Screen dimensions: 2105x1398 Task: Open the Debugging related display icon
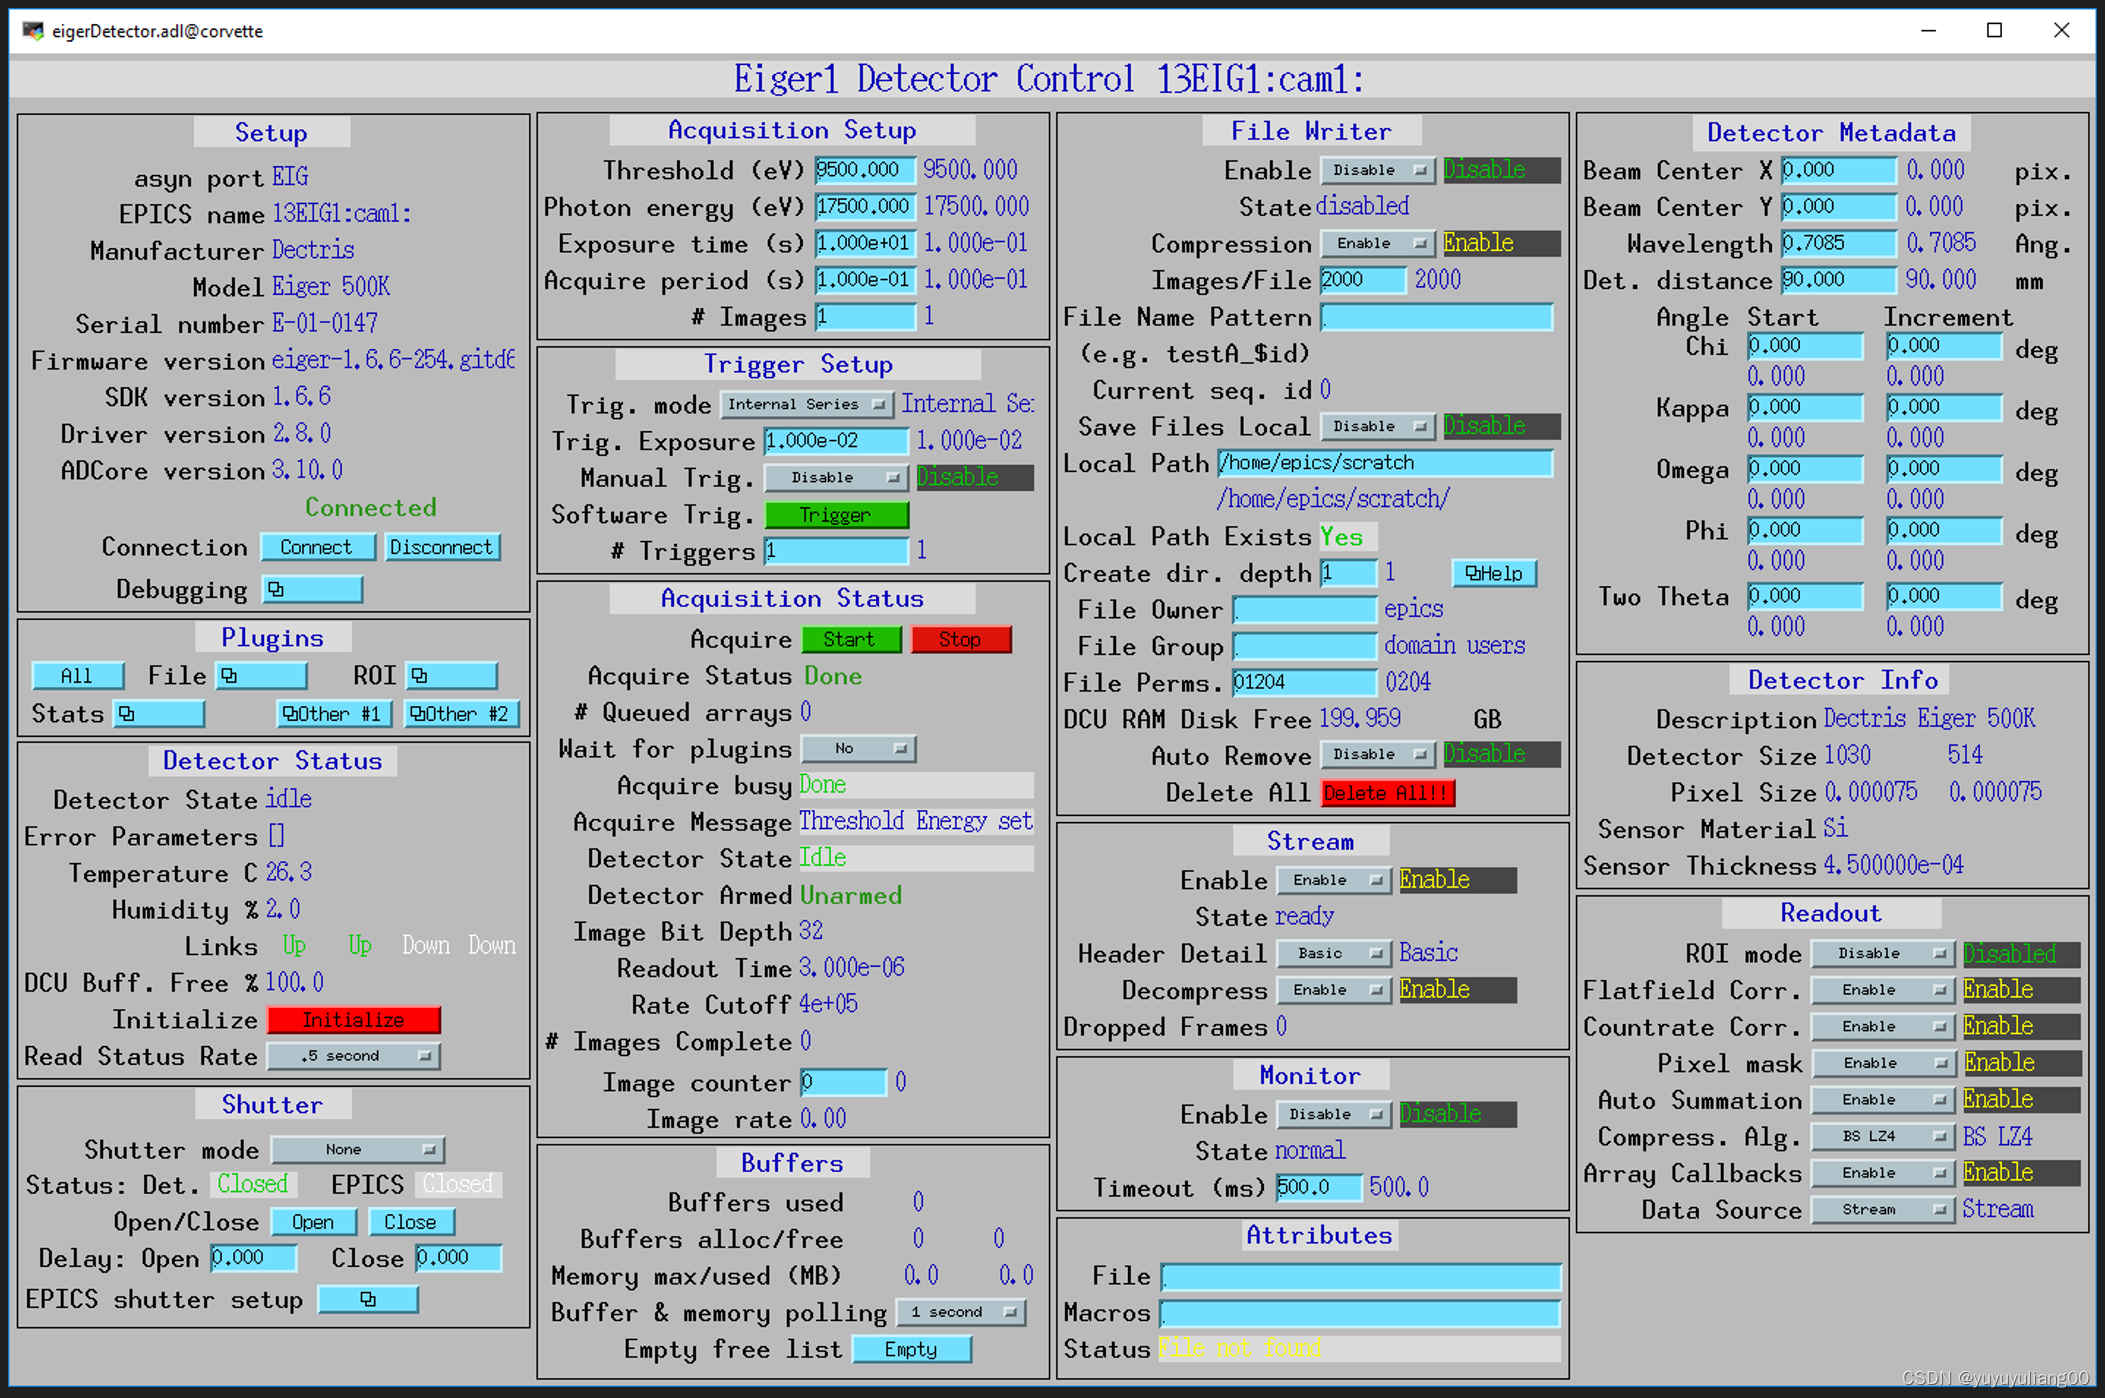313,589
